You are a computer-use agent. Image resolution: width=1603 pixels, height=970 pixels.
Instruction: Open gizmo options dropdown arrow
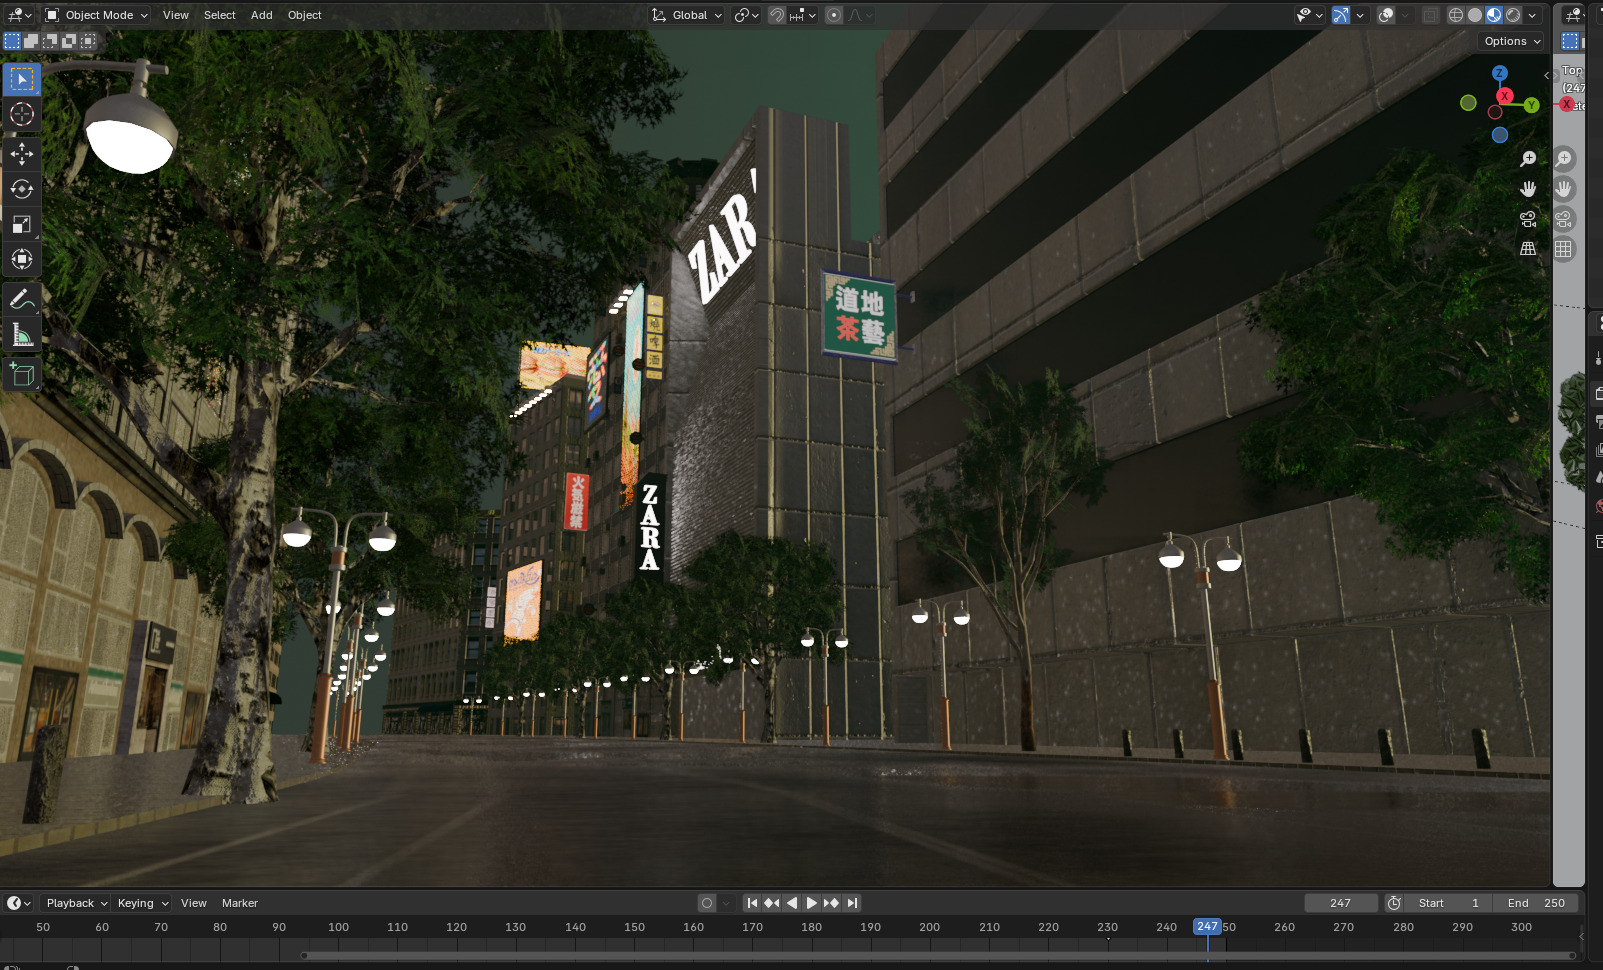click(x=1360, y=15)
